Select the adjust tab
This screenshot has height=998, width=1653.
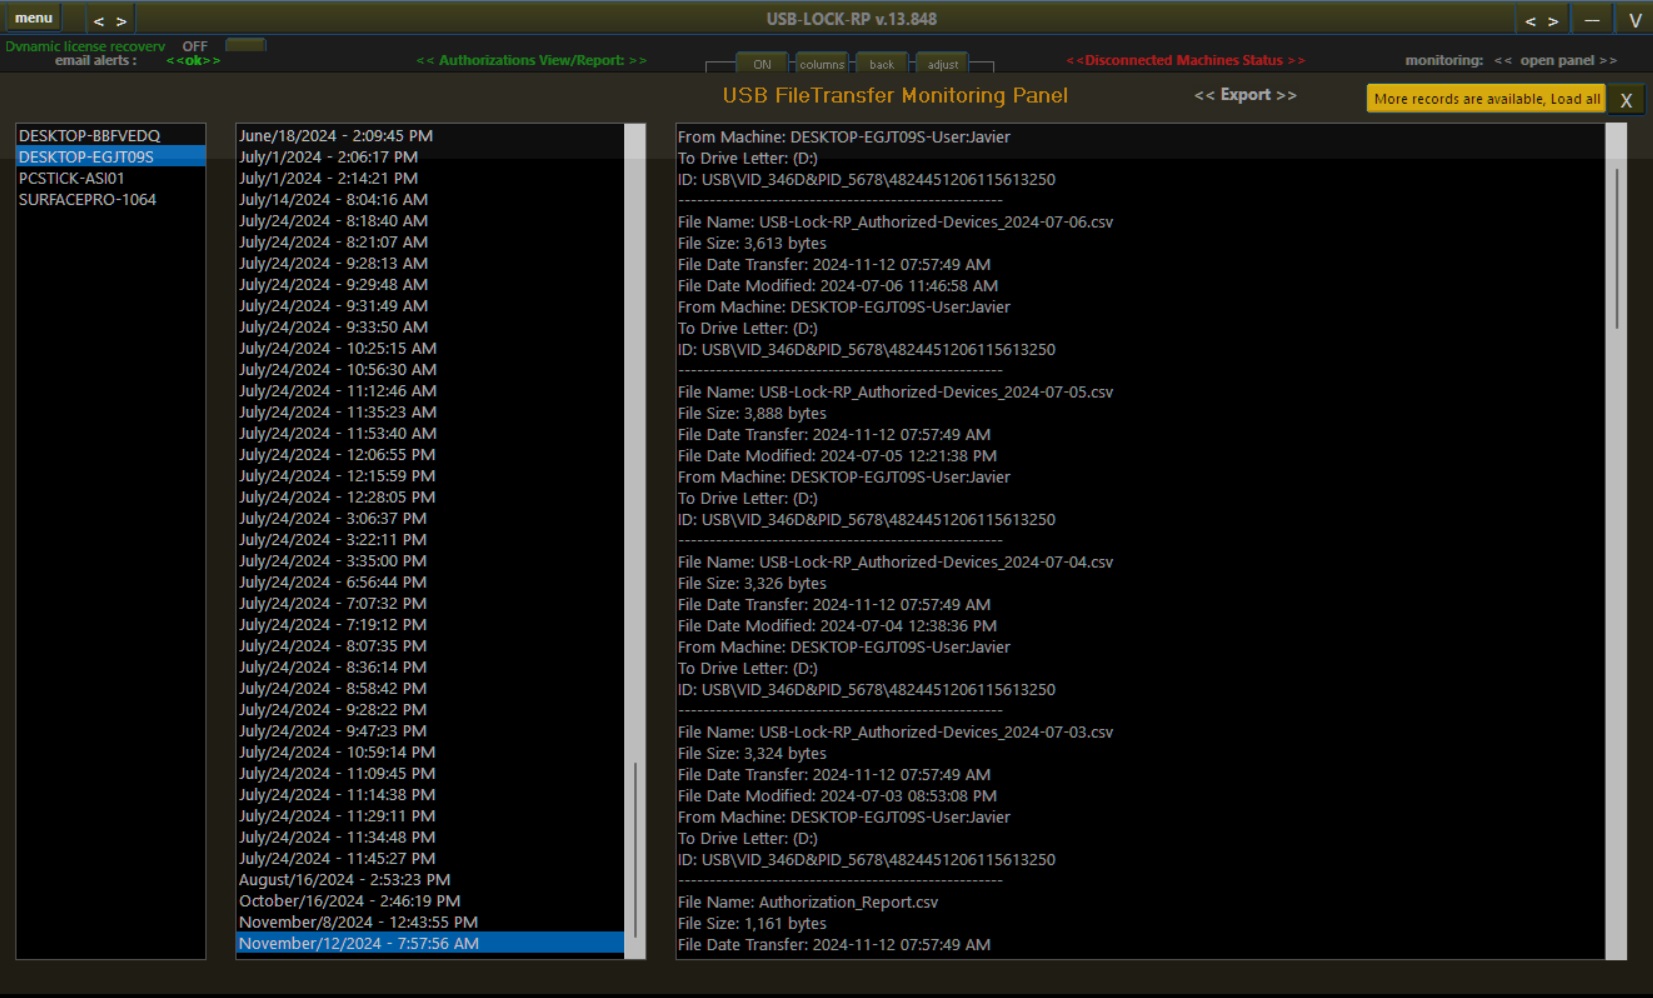pyautogui.click(x=942, y=64)
